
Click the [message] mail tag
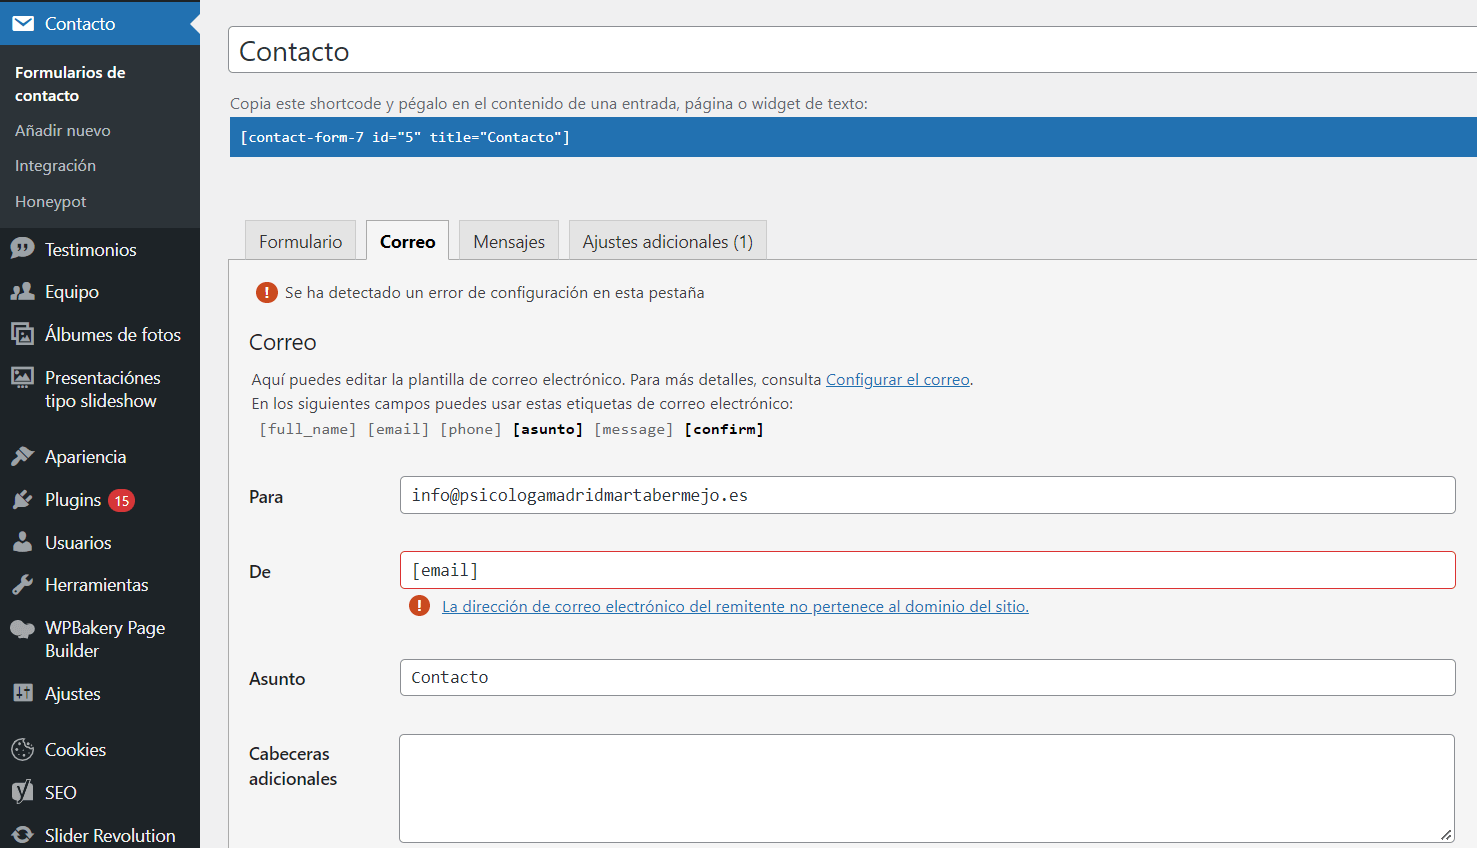click(x=634, y=429)
